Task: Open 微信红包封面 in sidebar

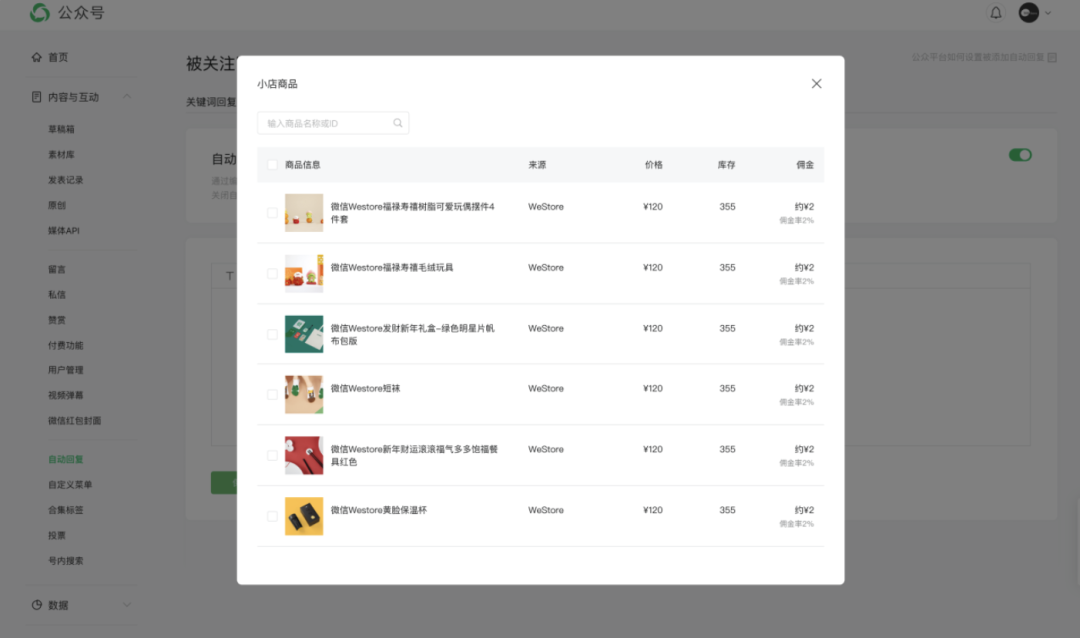Action: point(74,420)
